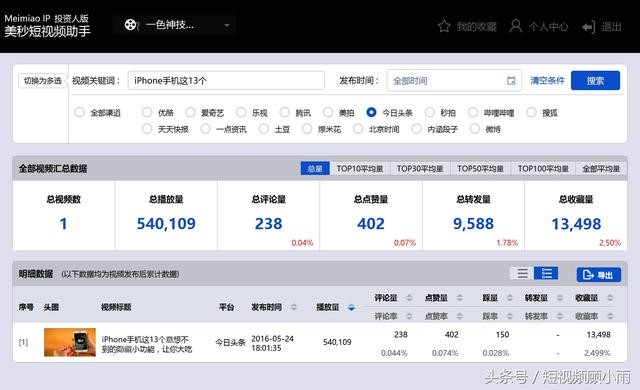Select the 土豆 channel radio
This screenshot has height=390, width=640.
coord(264,129)
